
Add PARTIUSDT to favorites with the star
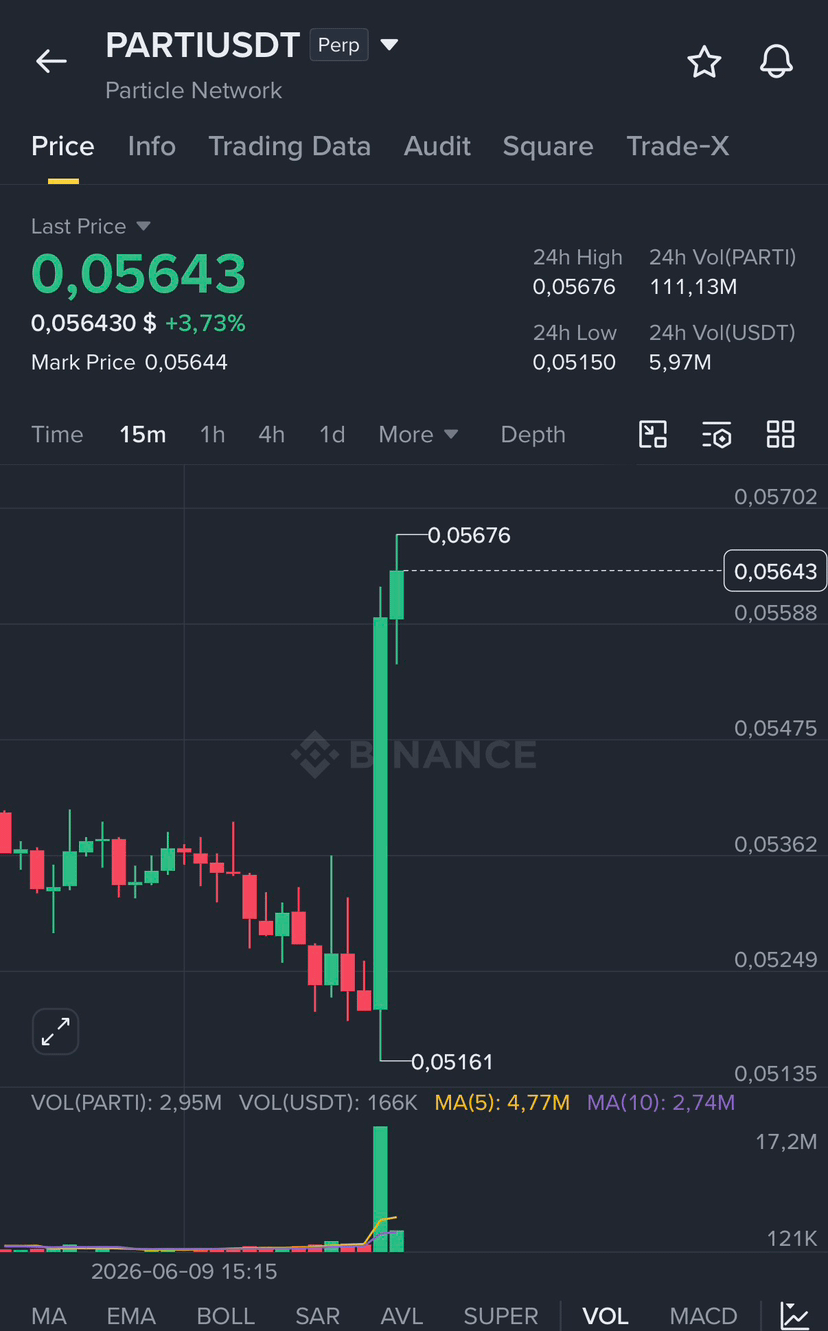click(704, 62)
